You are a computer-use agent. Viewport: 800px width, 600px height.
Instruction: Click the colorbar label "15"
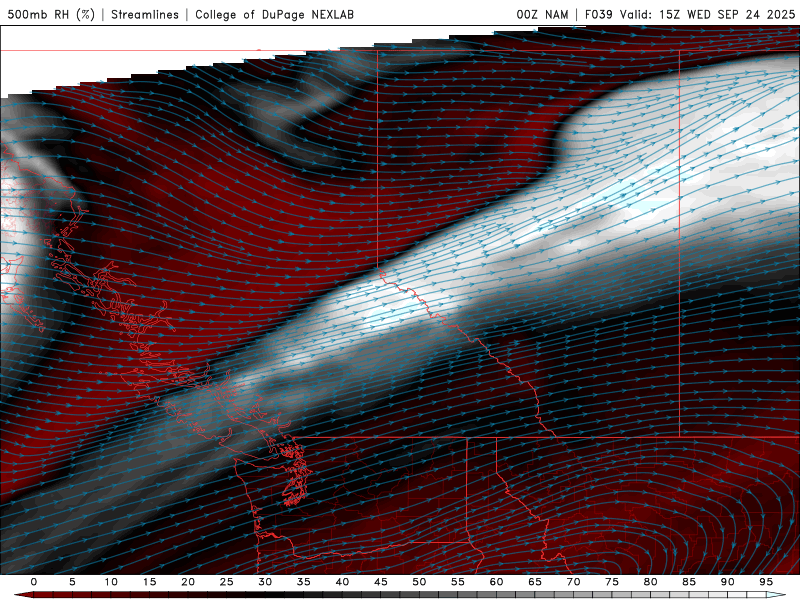(149, 582)
